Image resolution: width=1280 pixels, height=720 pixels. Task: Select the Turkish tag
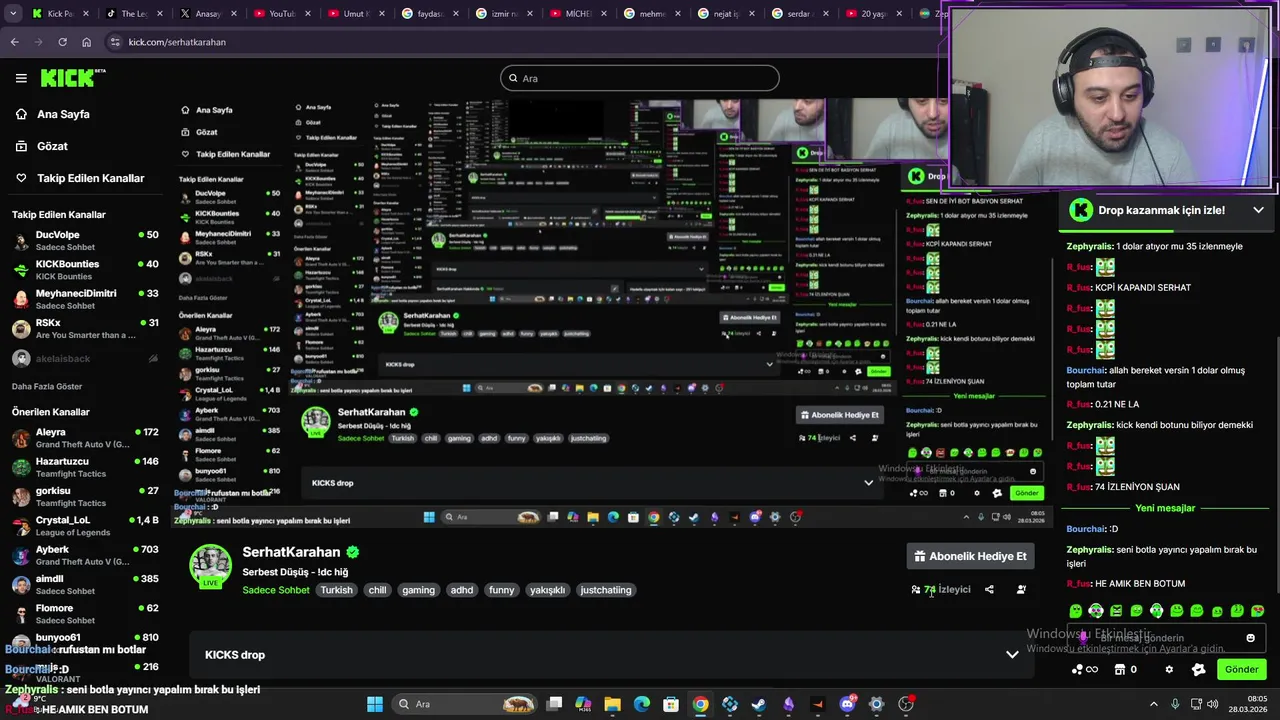[336, 590]
